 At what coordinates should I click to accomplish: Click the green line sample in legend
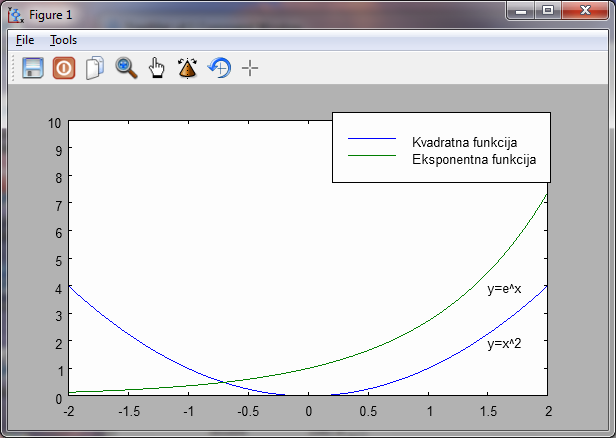click(x=371, y=157)
